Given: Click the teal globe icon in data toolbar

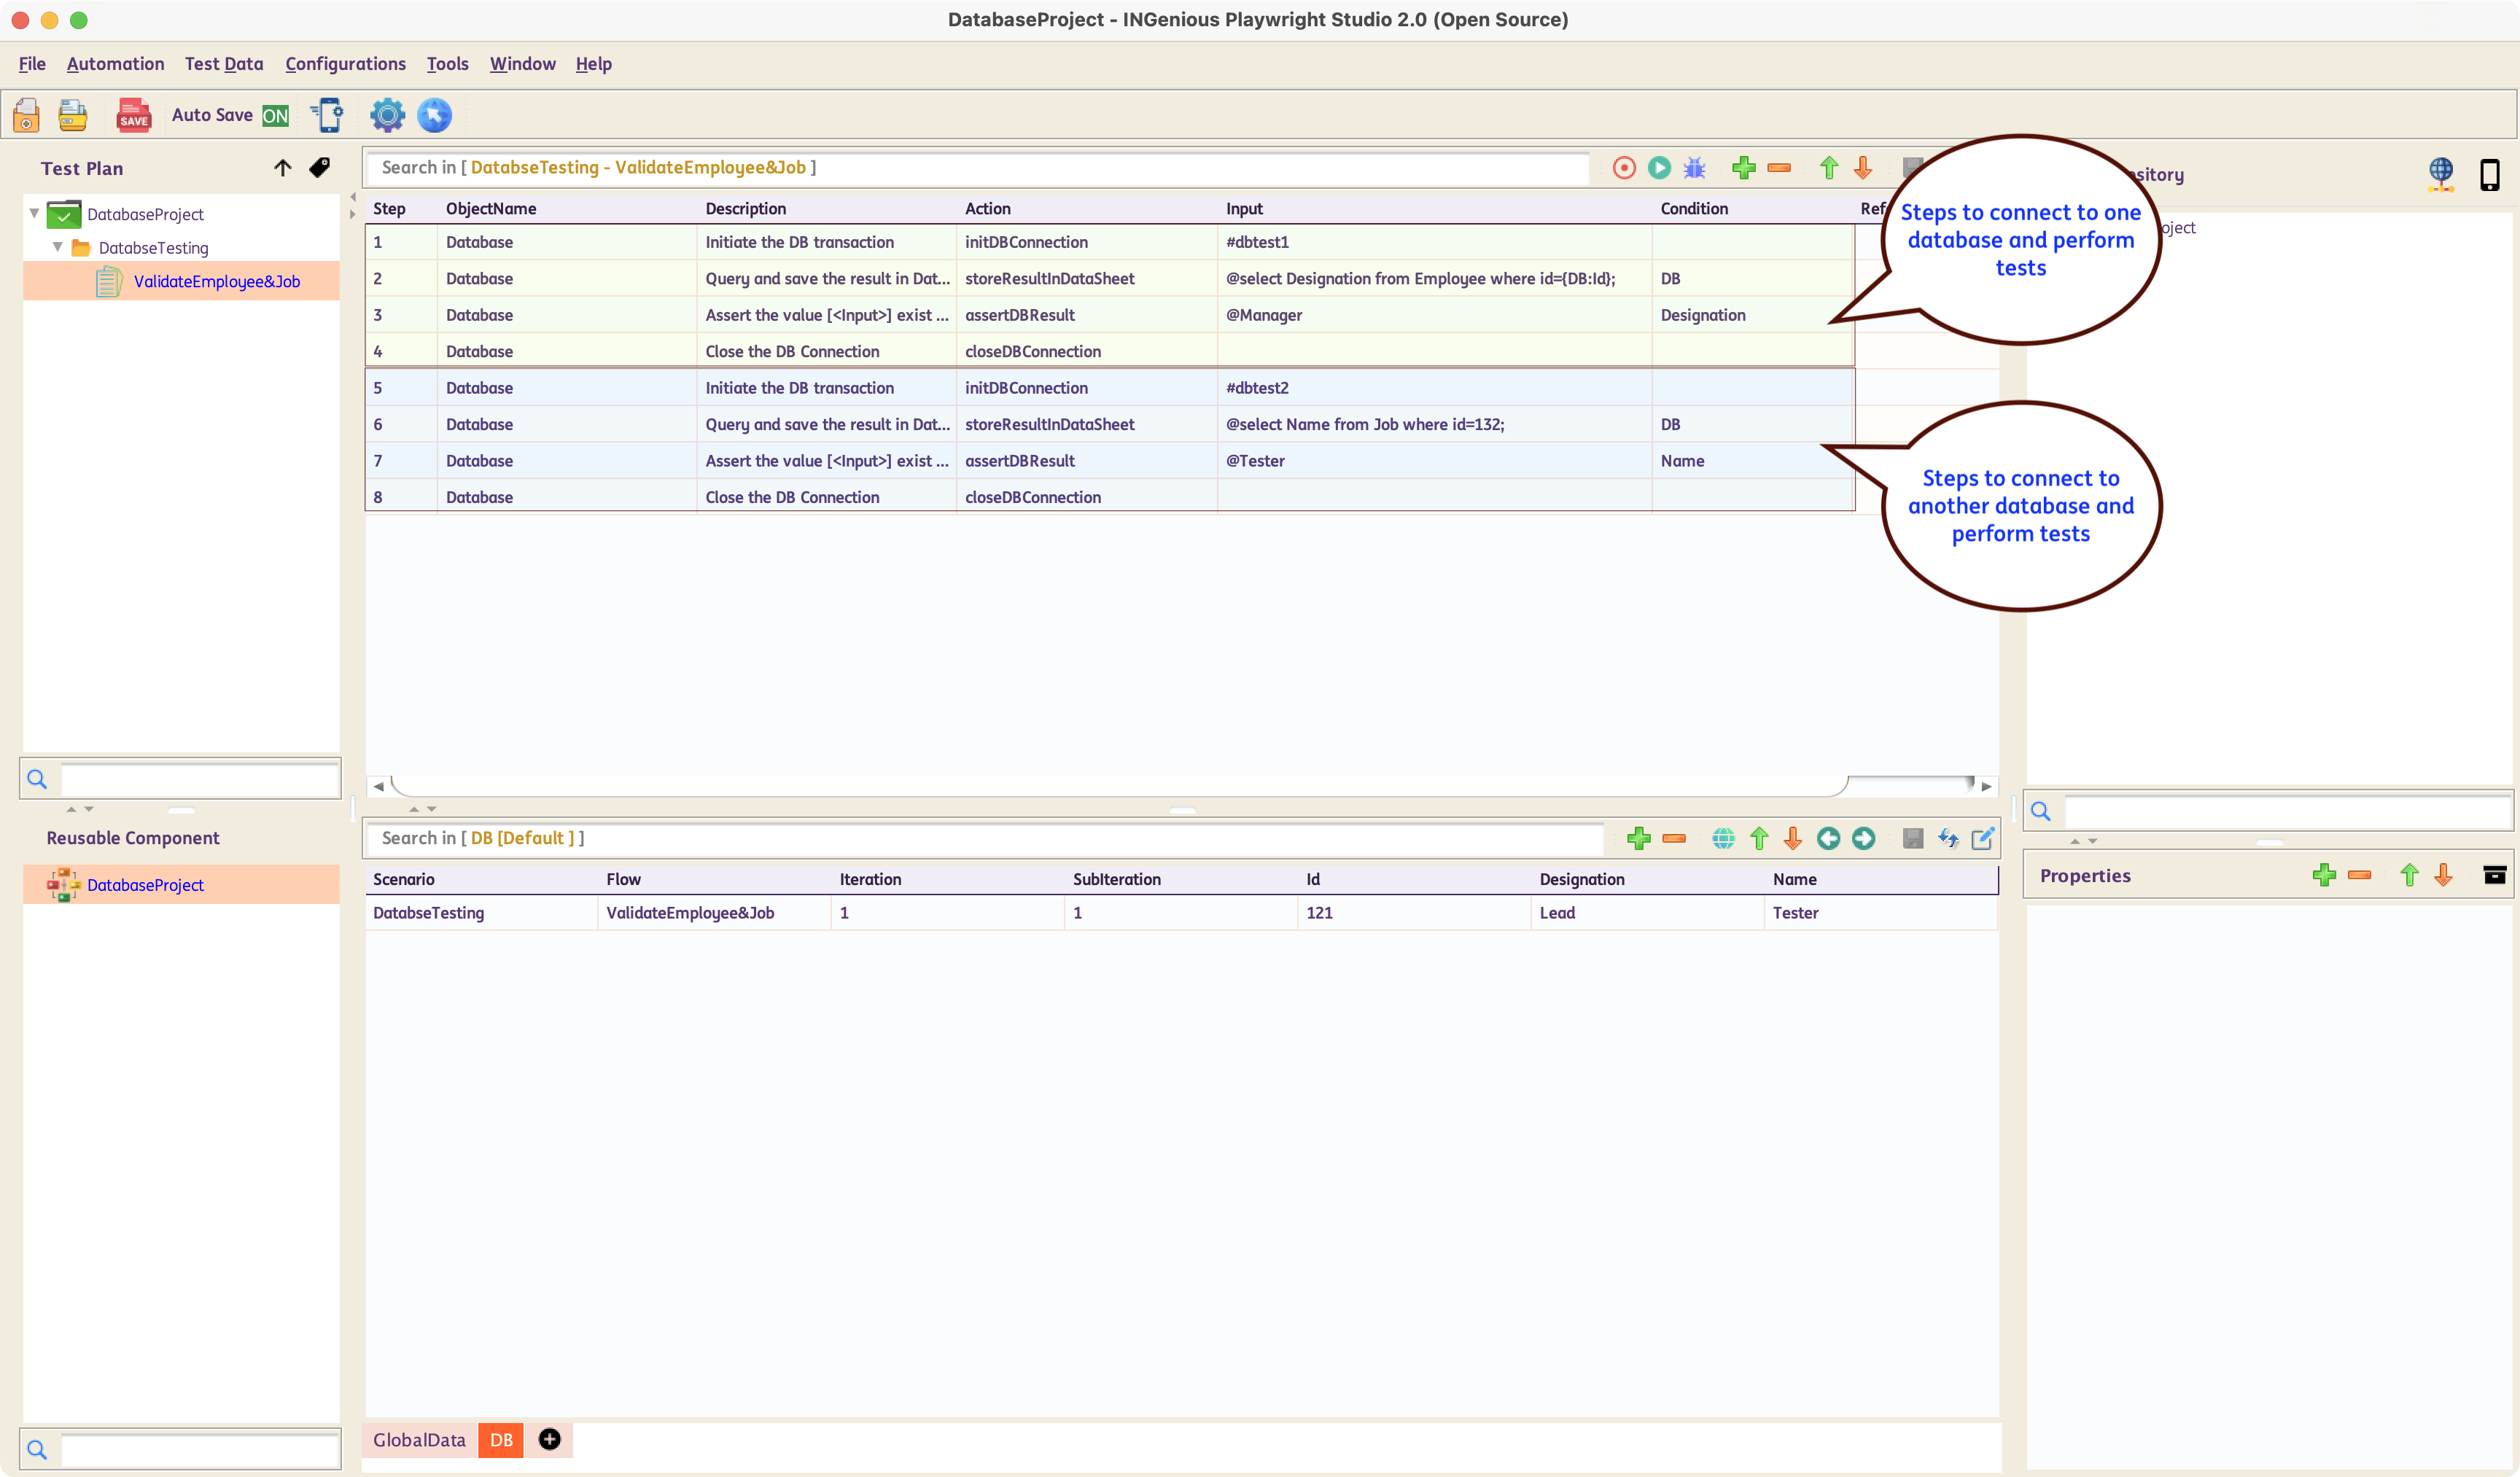Looking at the screenshot, I should click(x=1723, y=838).
